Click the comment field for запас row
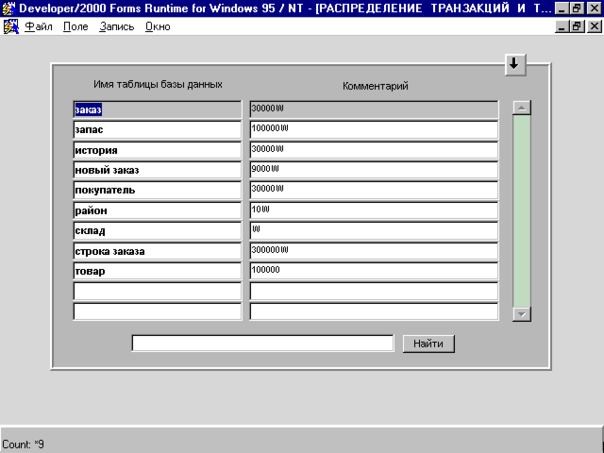 [374, 130]
